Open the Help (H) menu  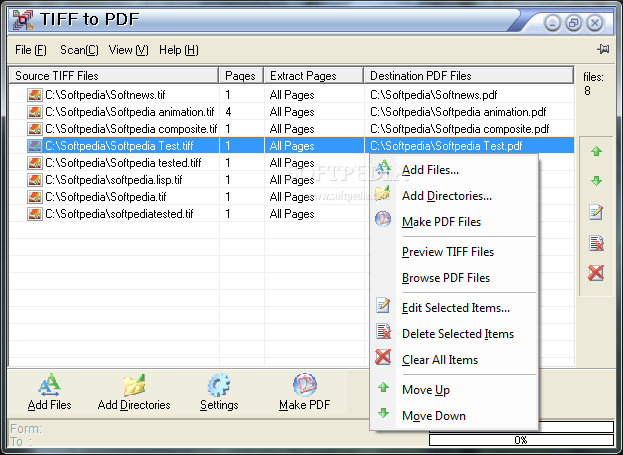[179, 50]
